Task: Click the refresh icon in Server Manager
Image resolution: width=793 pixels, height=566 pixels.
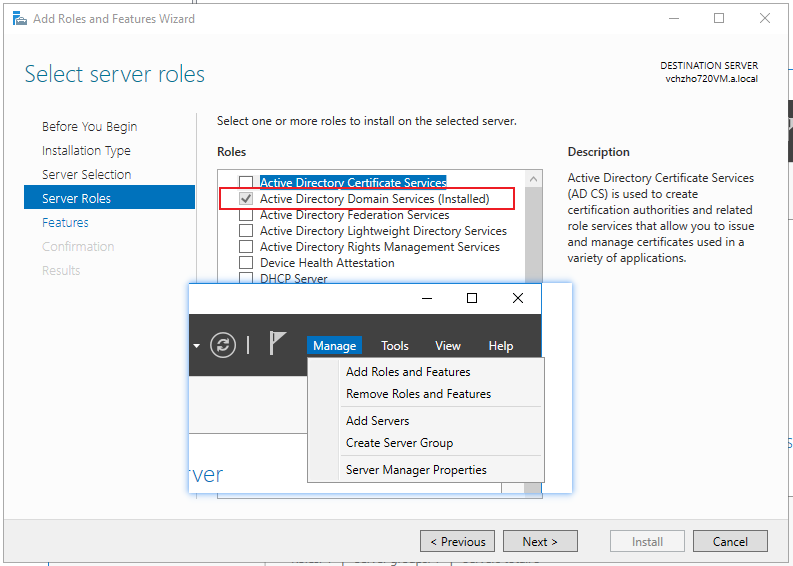Action: 223,345
